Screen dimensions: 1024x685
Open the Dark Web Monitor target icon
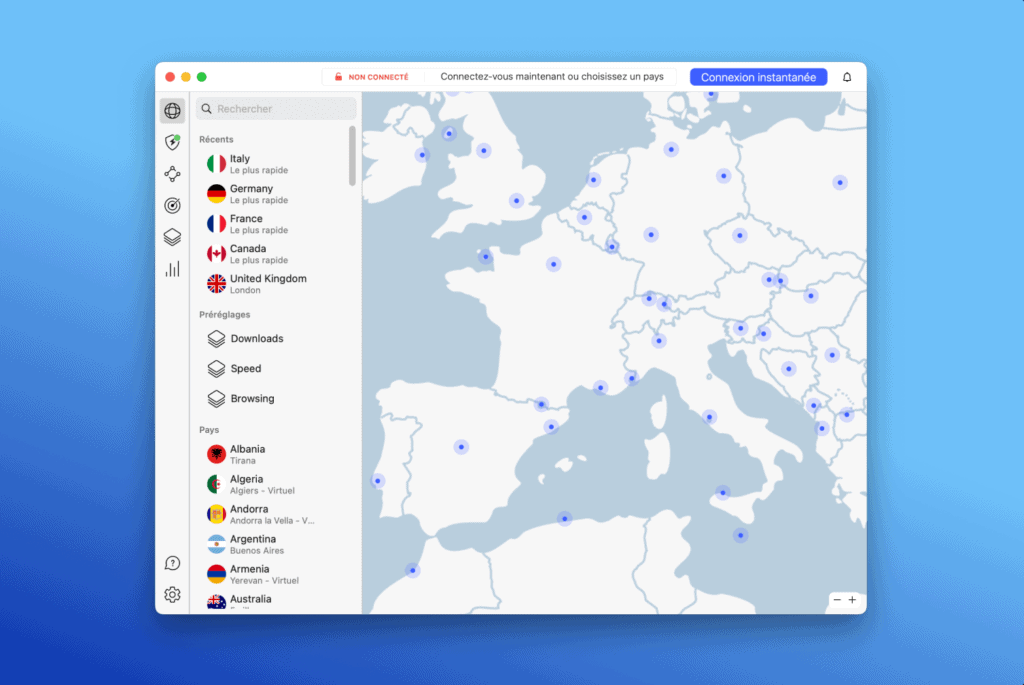pos(172,206)
